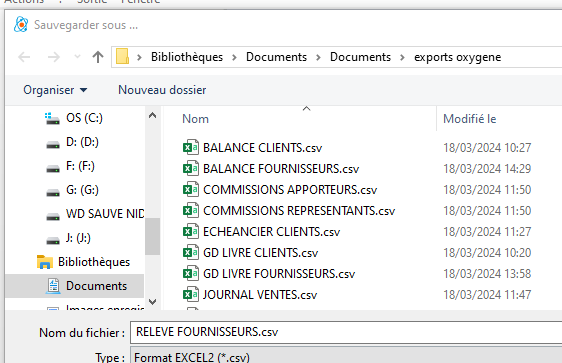Select Documents library in sidebar
This screenshot has height=363, width=562.
tap(96, 286)
